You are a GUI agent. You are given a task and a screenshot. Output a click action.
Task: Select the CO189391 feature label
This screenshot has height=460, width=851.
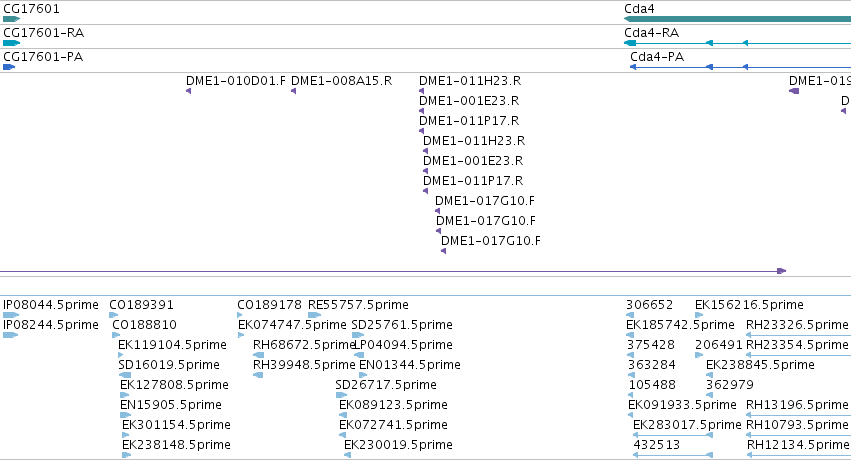[x=142, y=305]
